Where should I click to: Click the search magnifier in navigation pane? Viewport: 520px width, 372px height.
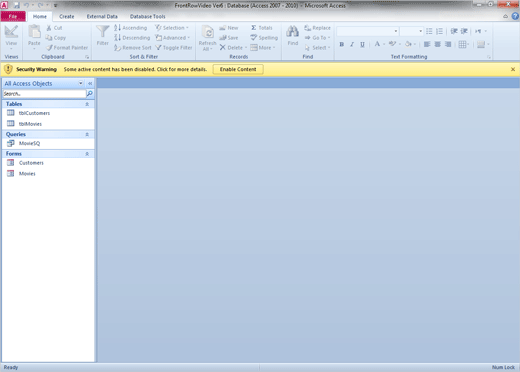click(90, 94)
